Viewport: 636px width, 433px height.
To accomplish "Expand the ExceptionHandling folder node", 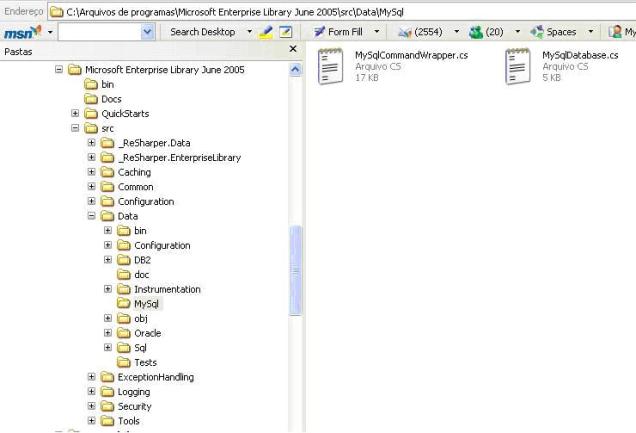I will pos(91,377).
